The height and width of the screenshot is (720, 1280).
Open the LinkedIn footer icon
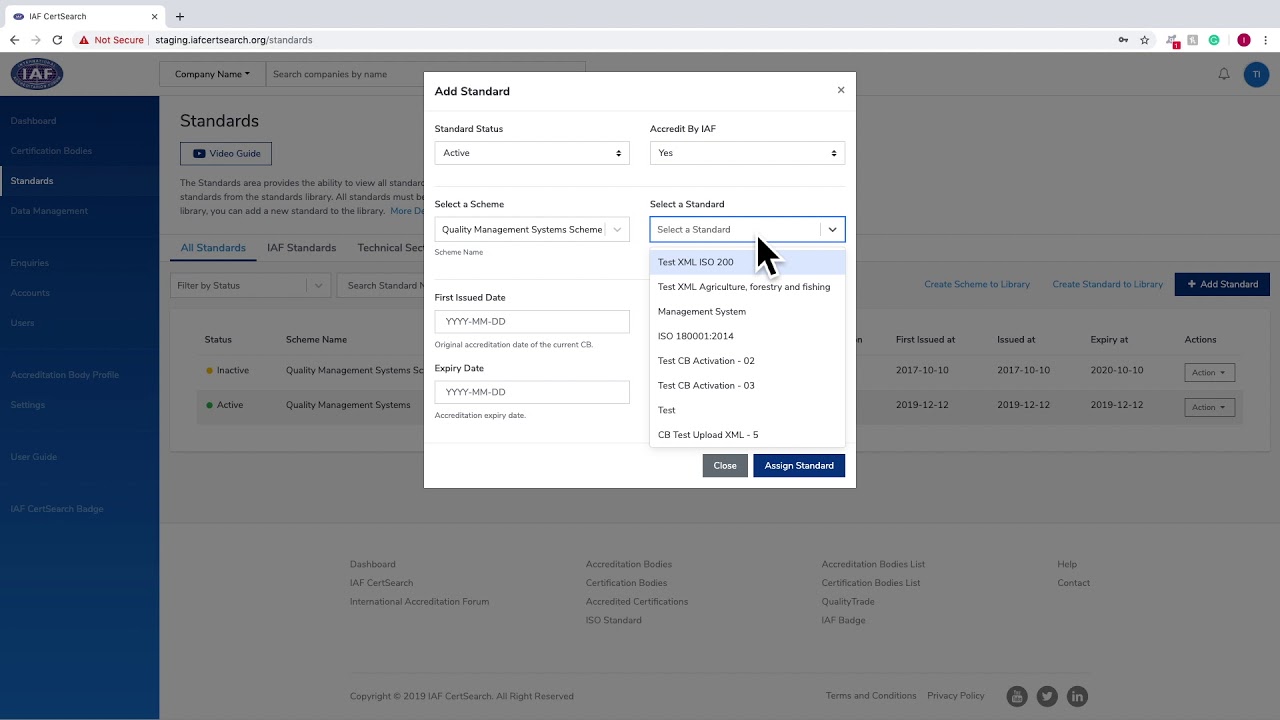click(1077, 696)
